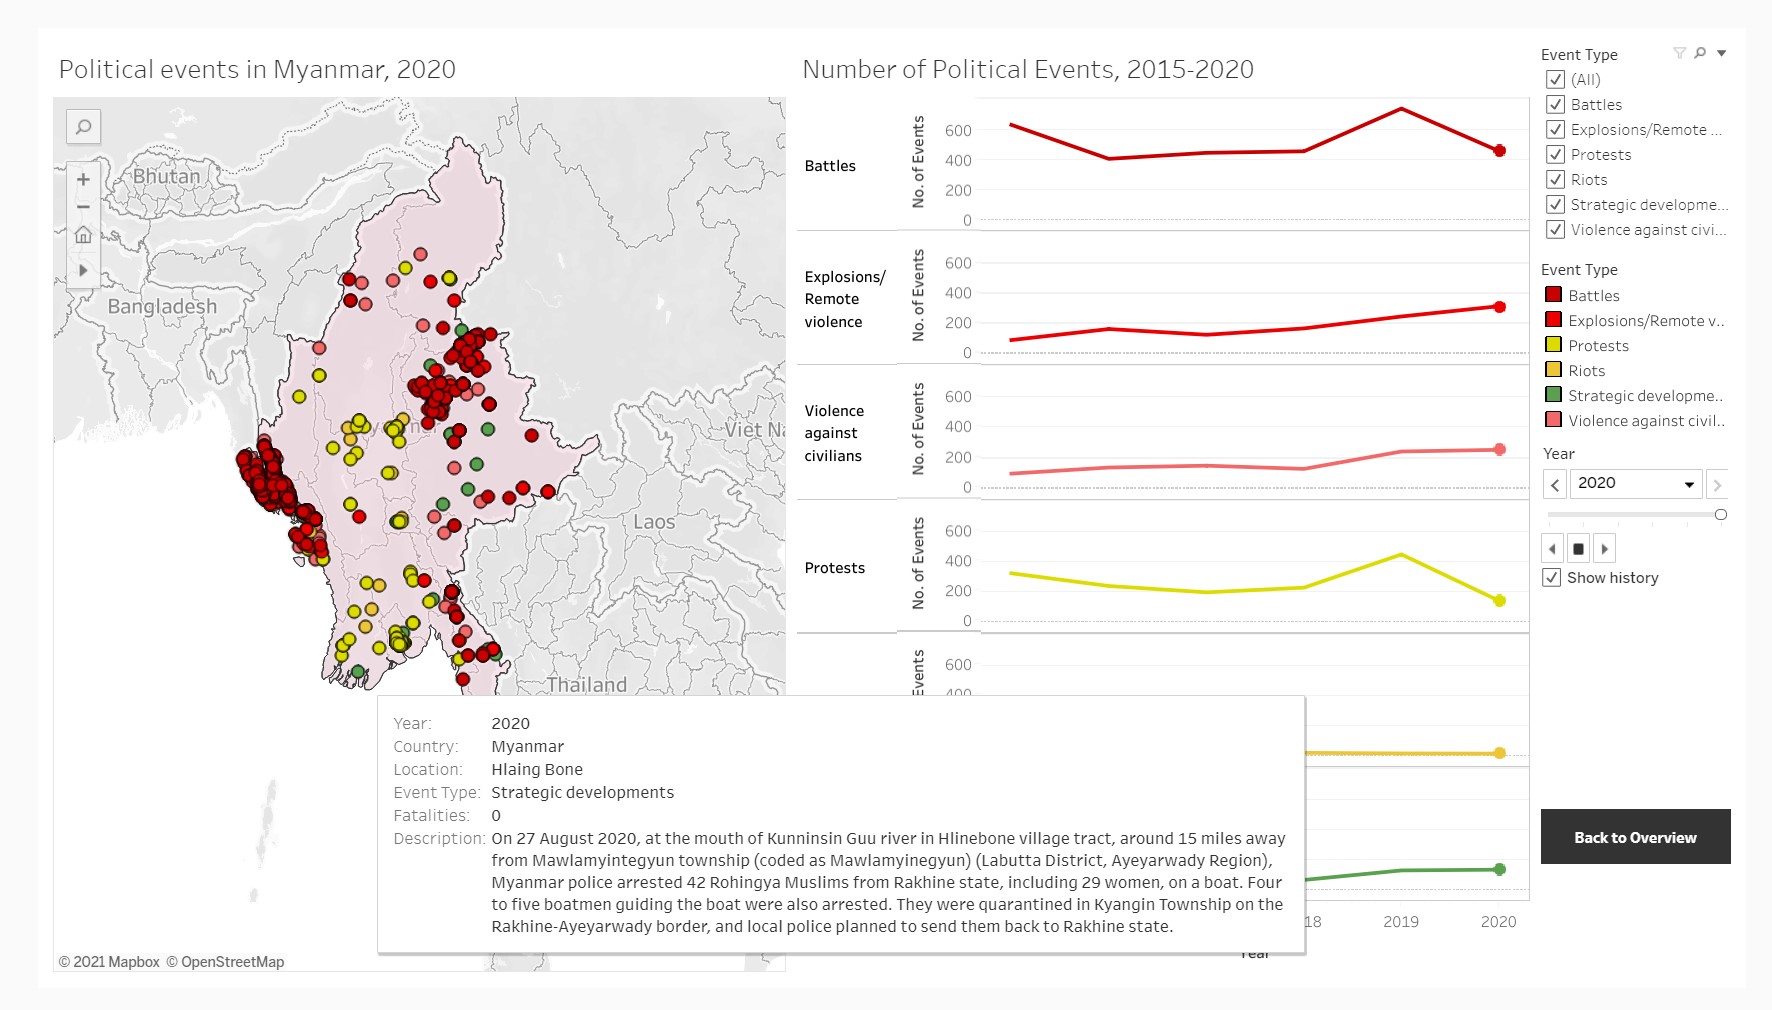Screen dimensions: 1772x1010
Task: Select the yellow Protests legend swatch
Action: click(1552, 346)
